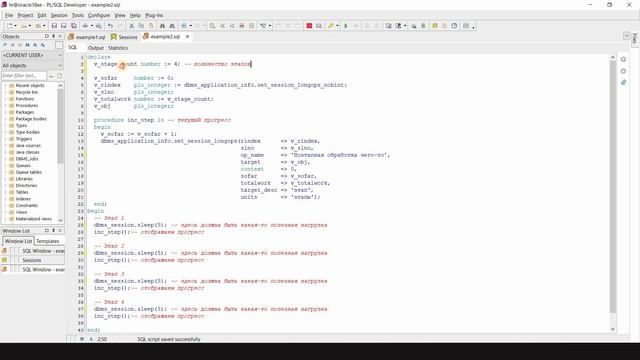Click the red Break execution icon
The width and height of the screenshot is (640, 360).
[309, 26]
